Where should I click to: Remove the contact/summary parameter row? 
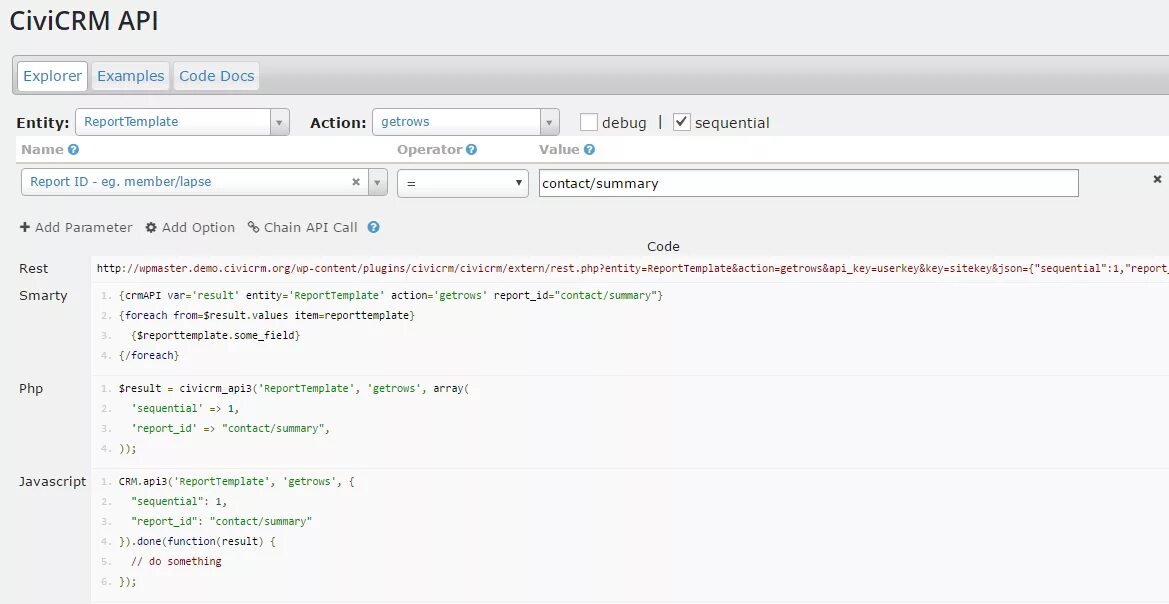[x=1157, y=179]
